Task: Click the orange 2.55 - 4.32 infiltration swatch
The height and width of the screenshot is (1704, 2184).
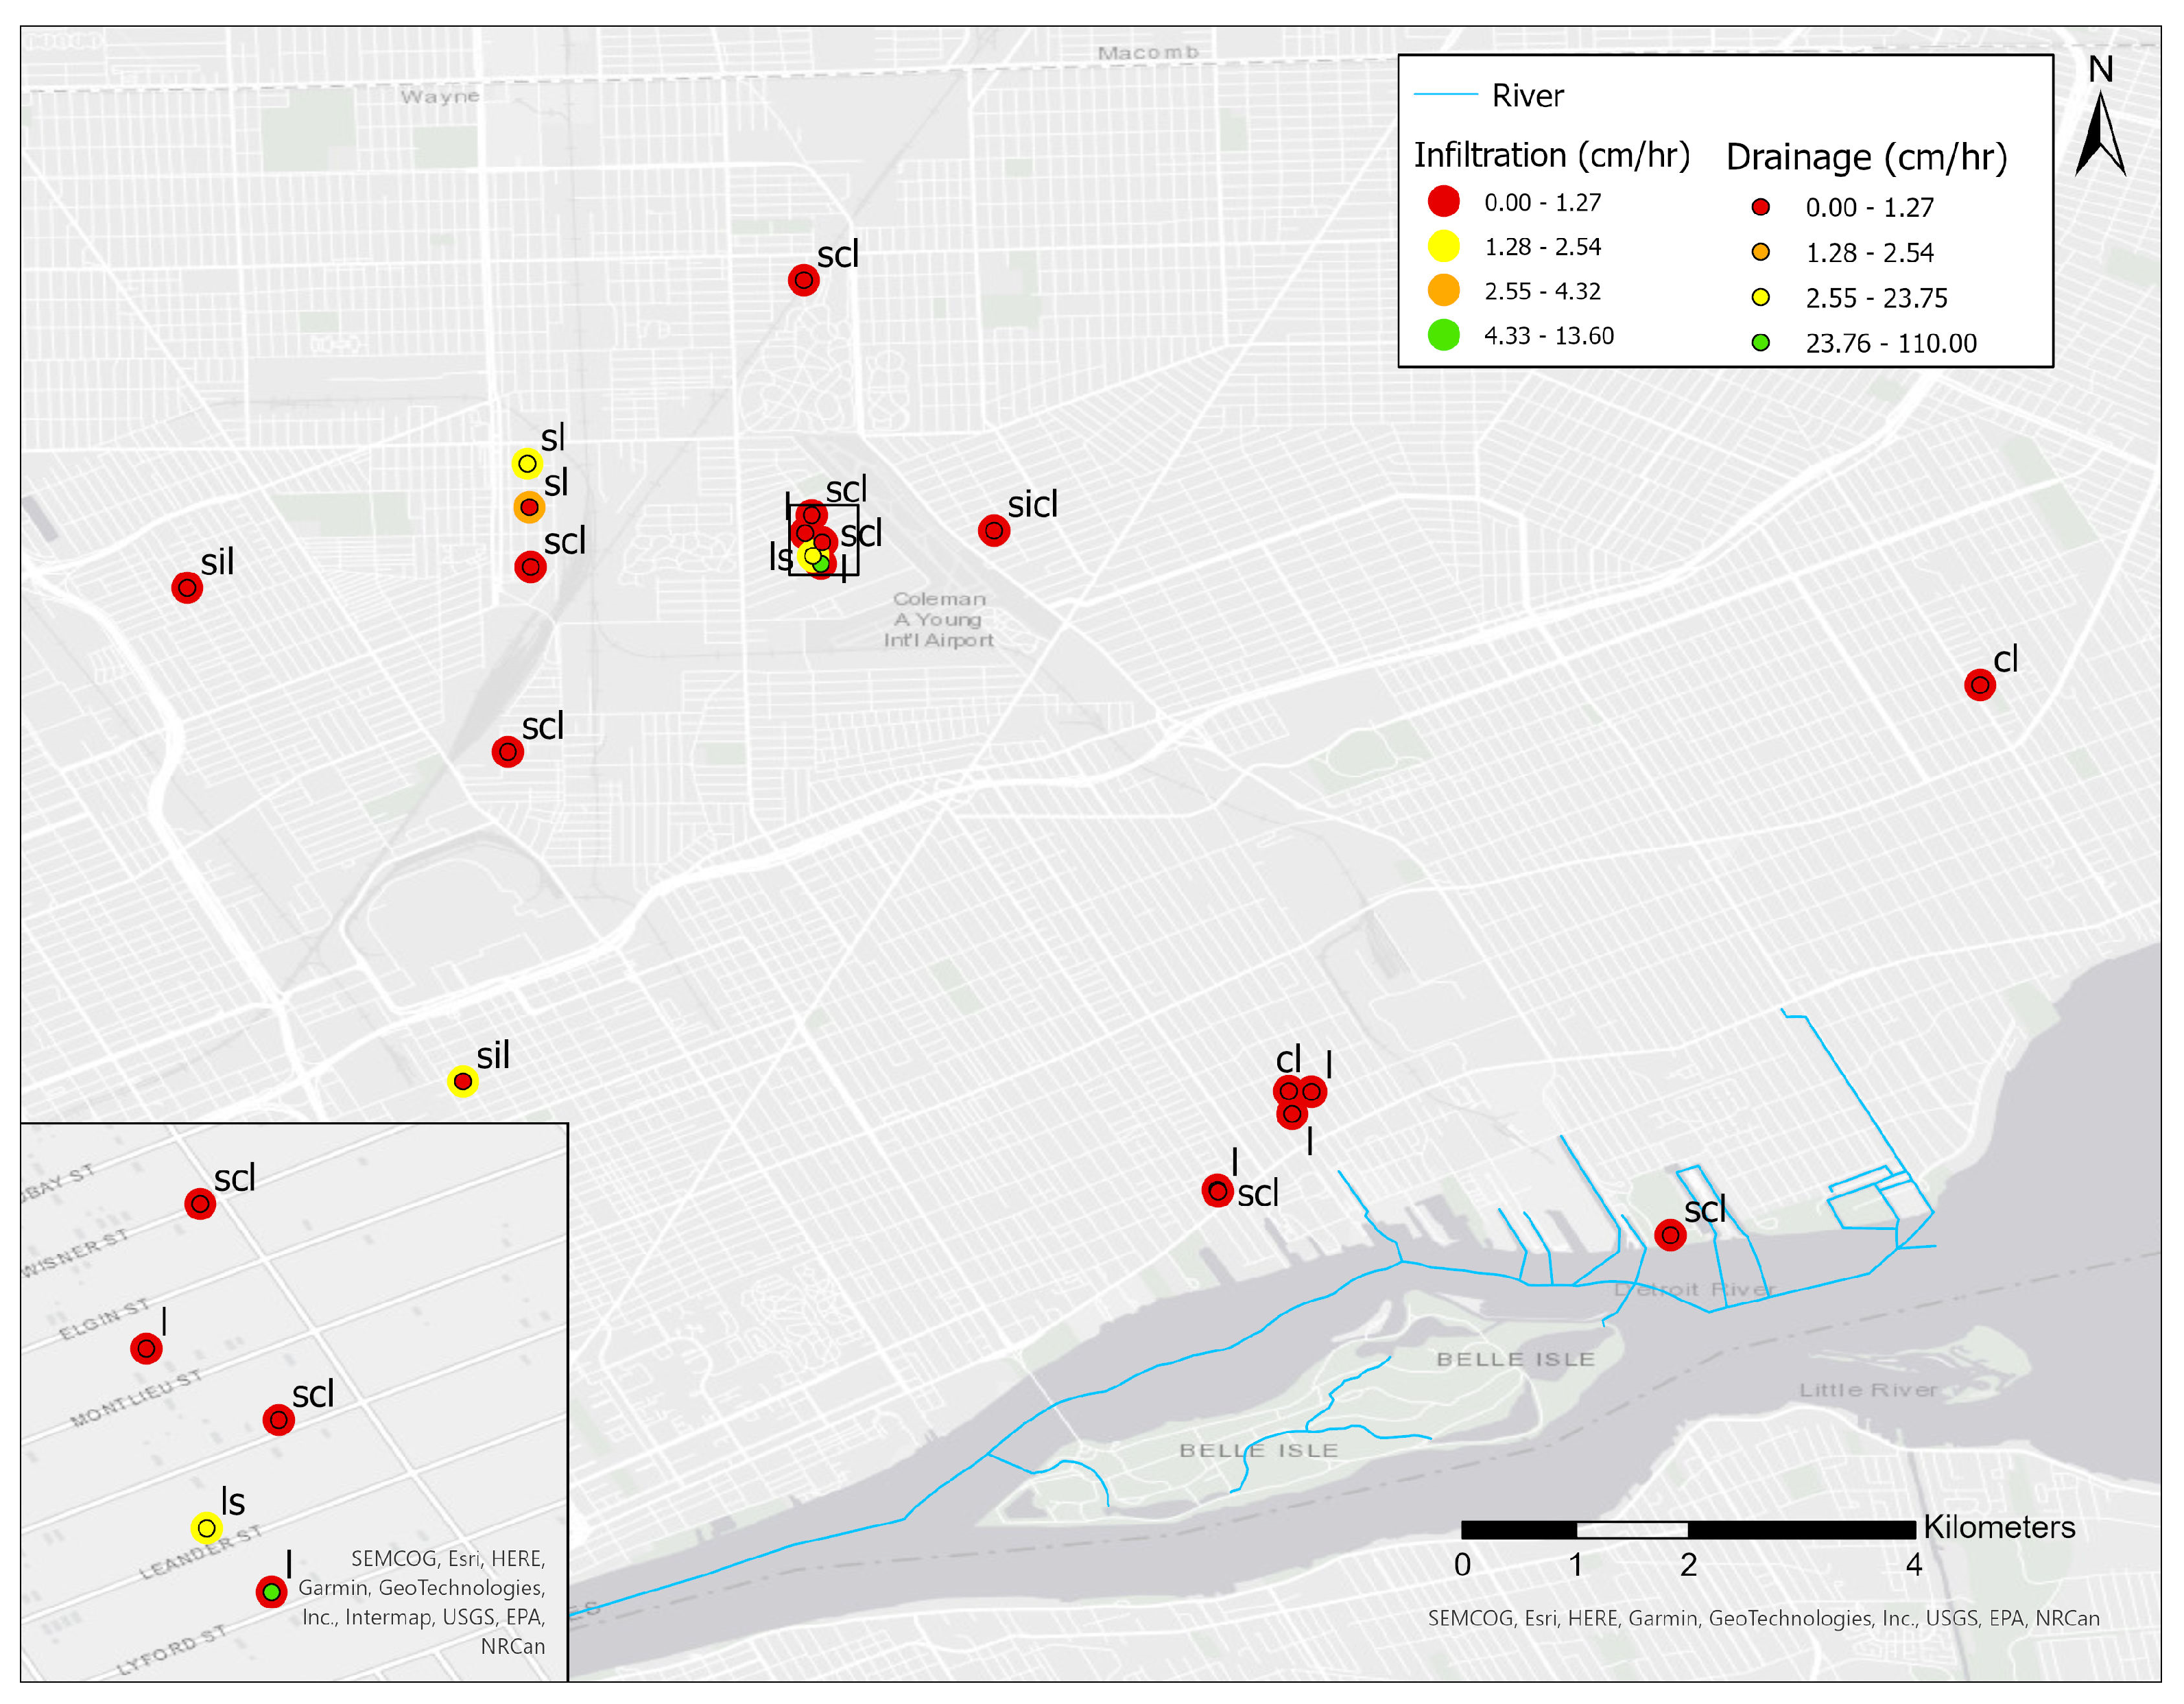Action: [x=1443, y=290]
